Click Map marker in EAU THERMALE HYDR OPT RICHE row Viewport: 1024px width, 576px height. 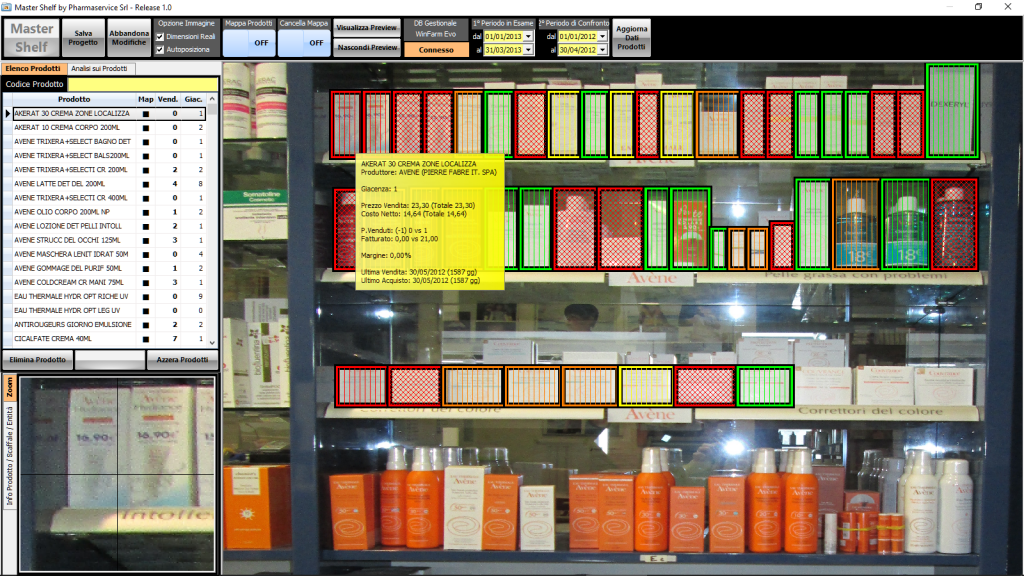click(x=146, y=296)
